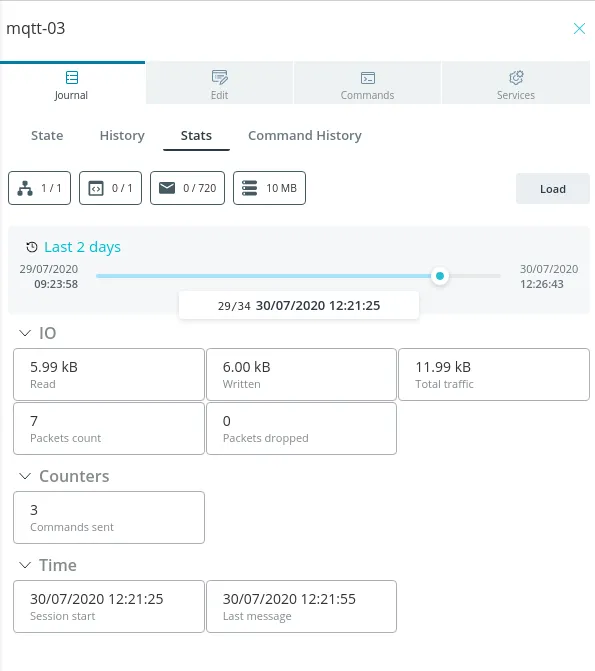This screenshot has width=595, height=671.
Task: Click the Commands terminal icon
Action: [x=368, y=78]
